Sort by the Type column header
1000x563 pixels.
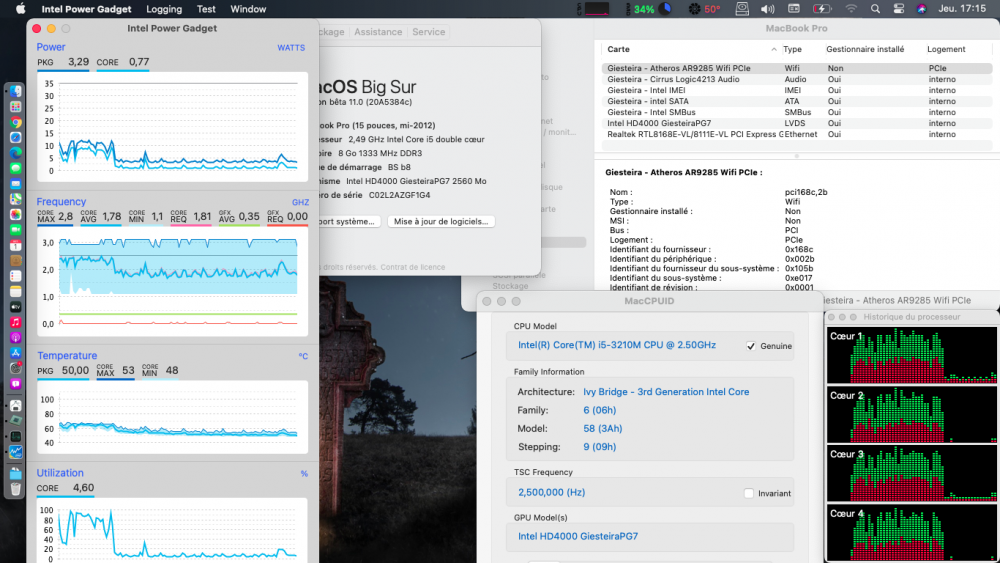tap(792, 49)
